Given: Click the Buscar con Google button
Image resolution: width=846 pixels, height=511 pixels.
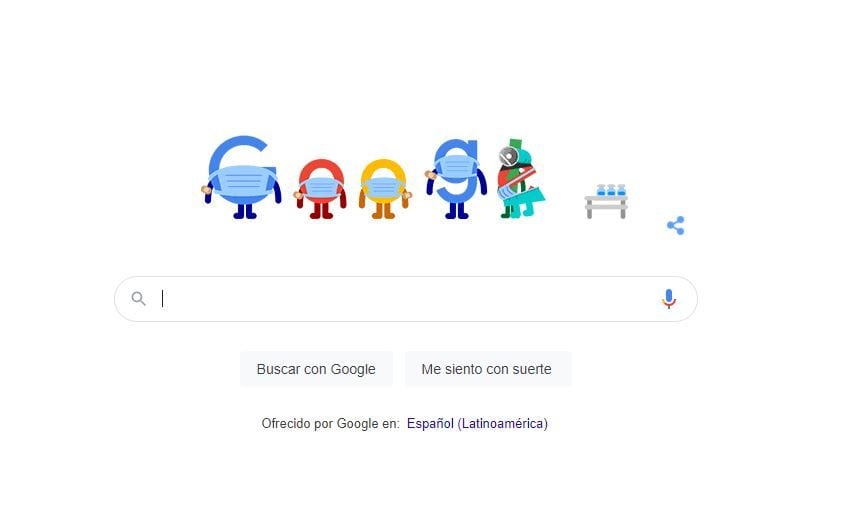Looking at the screenshot, I should 316,369.
